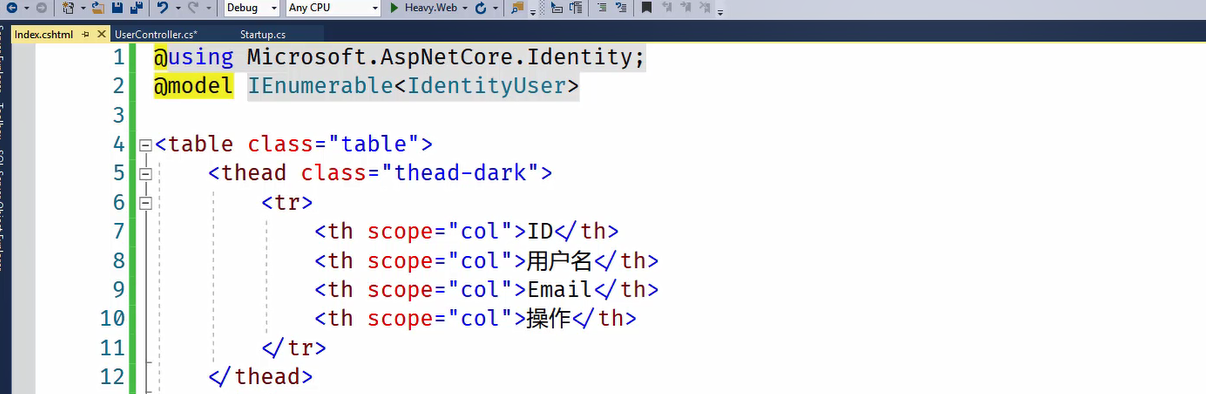Click the Comment Out Selected Lines icon

pyautogui.click(x=602, y=8)
